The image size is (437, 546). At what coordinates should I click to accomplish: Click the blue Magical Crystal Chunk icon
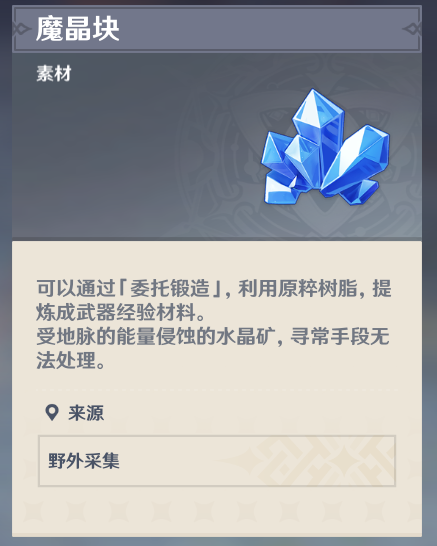[x=325, y=148]
